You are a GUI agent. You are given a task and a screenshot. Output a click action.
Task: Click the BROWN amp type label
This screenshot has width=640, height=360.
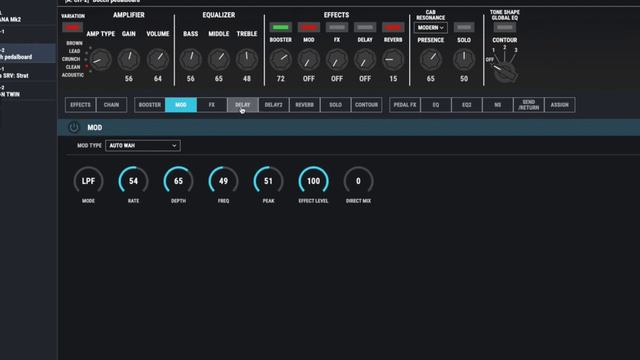pos(74,43)
